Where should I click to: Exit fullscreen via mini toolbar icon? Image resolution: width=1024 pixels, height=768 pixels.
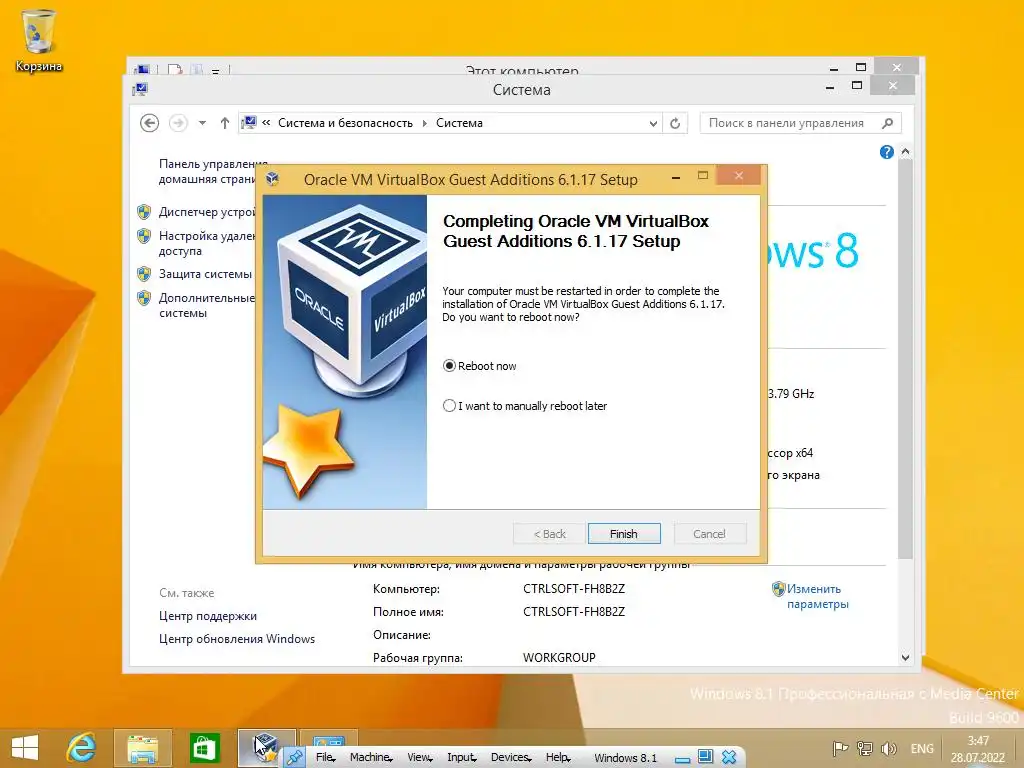click(705, 757)
